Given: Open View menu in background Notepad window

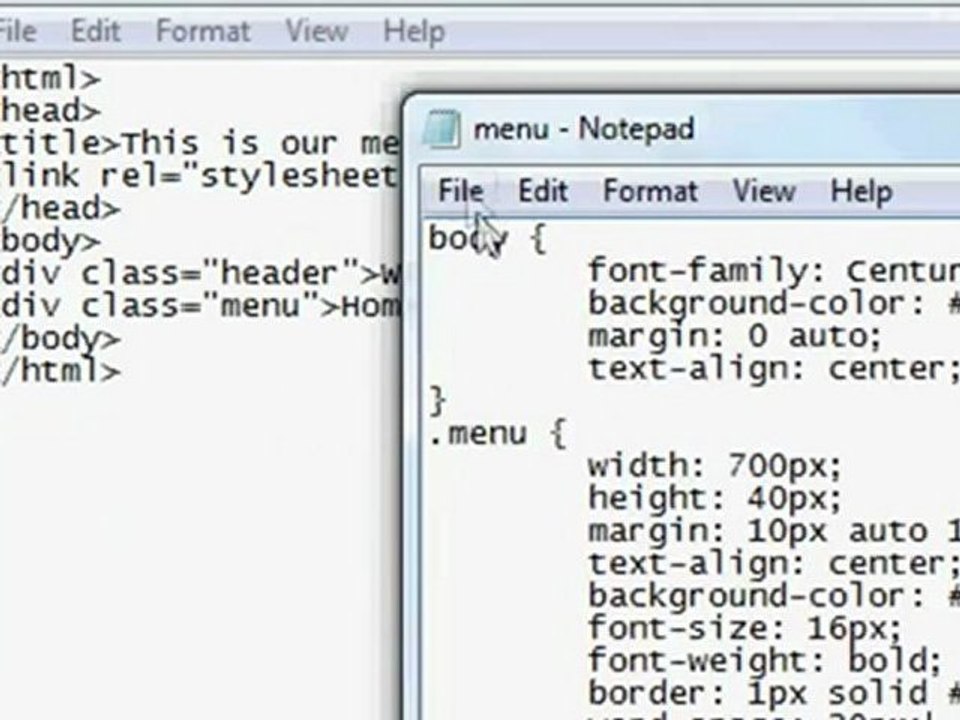Looking at the screenshot, I should pyautogui.click(x=317, y=31).
